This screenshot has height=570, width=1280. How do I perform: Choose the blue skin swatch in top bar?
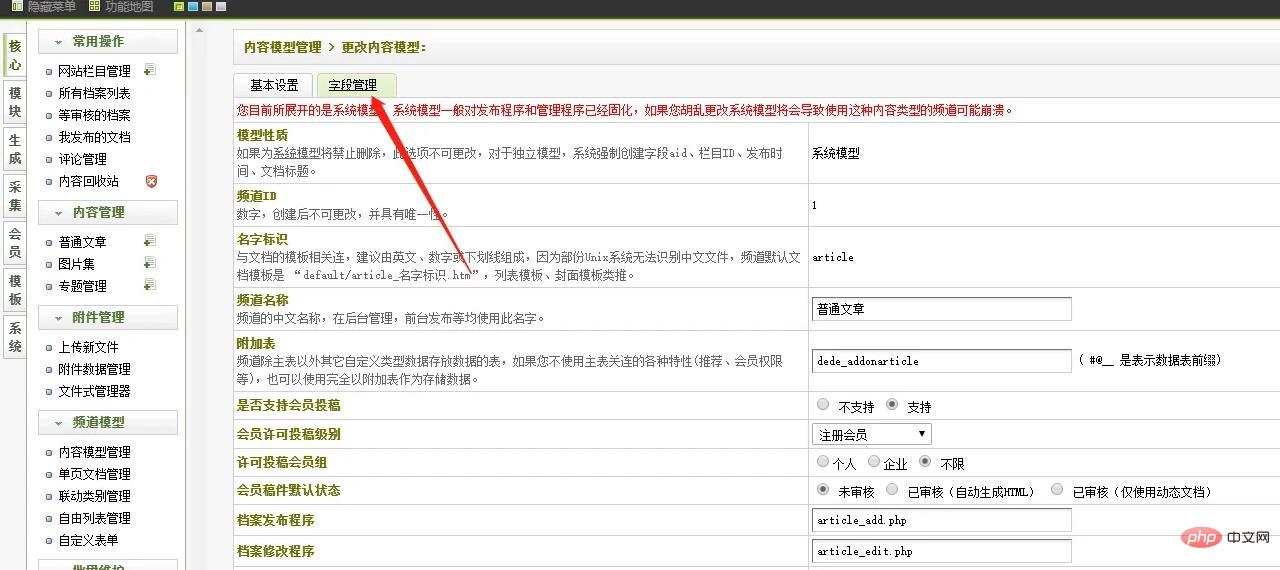pos(193,7)
